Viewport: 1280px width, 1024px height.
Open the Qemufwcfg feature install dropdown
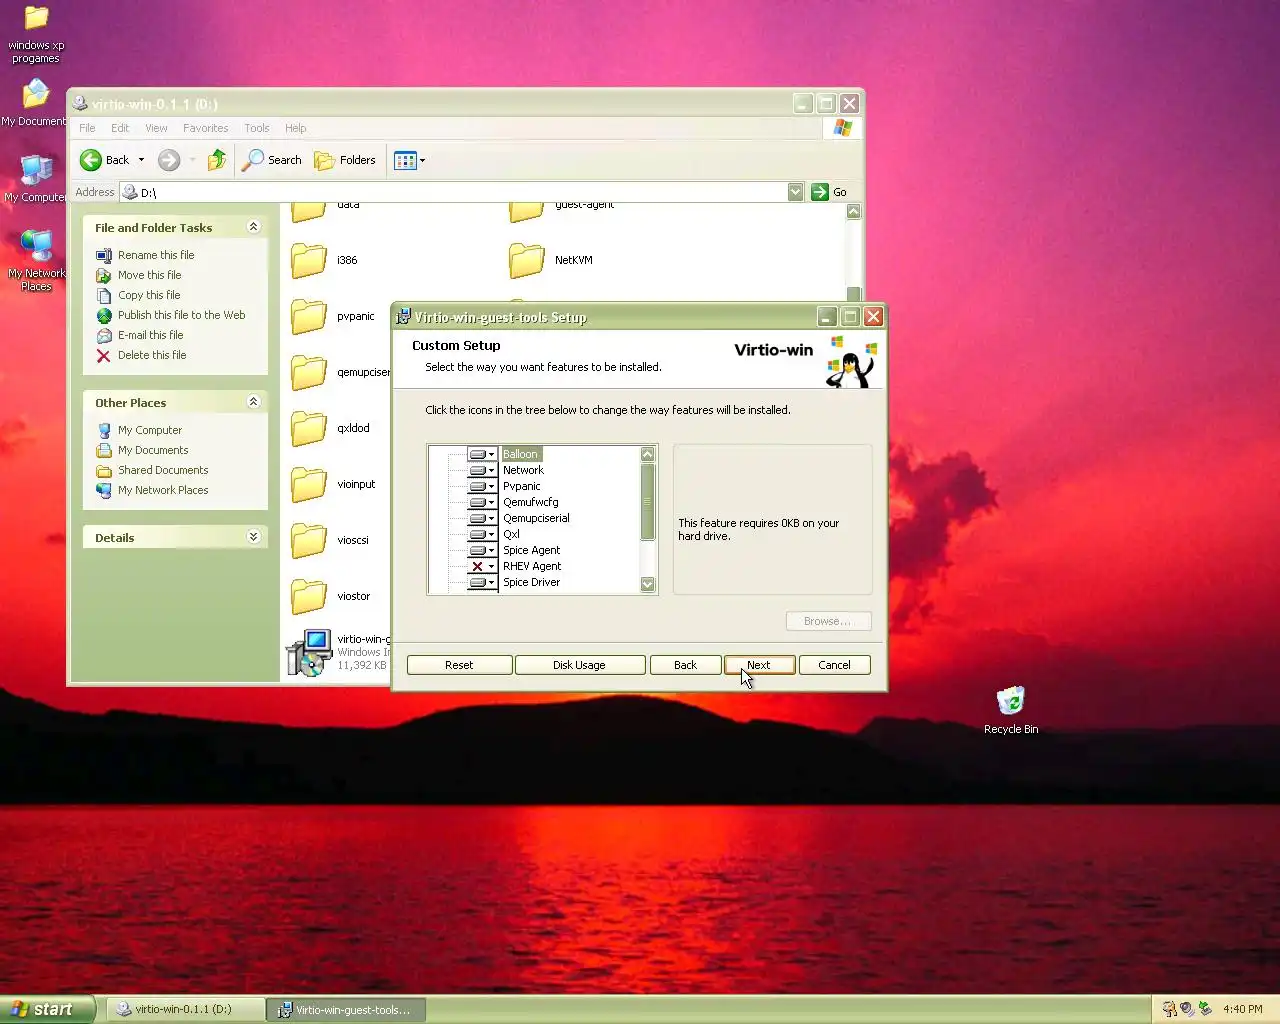tap(482, 502)
